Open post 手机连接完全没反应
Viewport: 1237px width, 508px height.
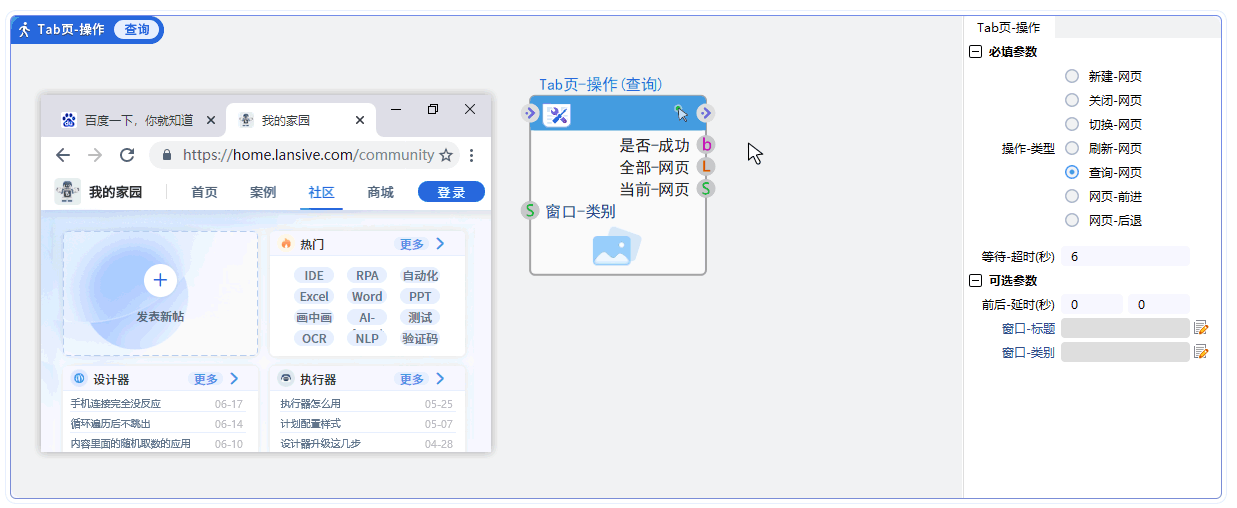tap(115, 404)
